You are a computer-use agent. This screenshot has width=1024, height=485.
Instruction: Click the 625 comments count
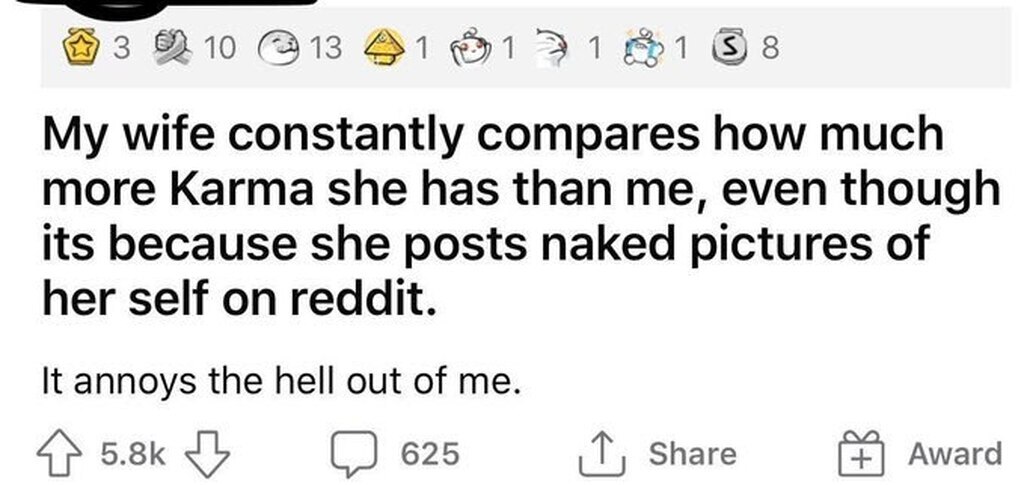pyautogui.click(x=430, y=454)
